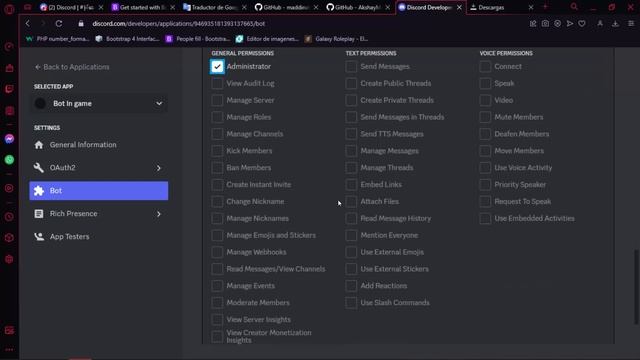Go back to the previous page
640x360 pixels.
pos(28,24)
